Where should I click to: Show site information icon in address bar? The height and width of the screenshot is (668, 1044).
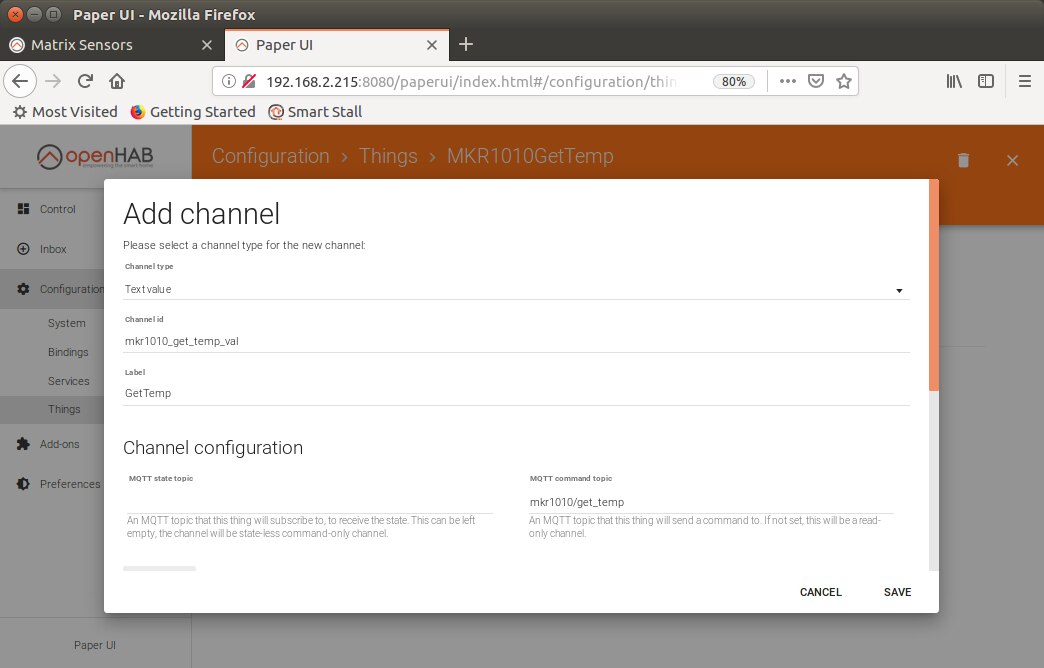coord(228,81)
